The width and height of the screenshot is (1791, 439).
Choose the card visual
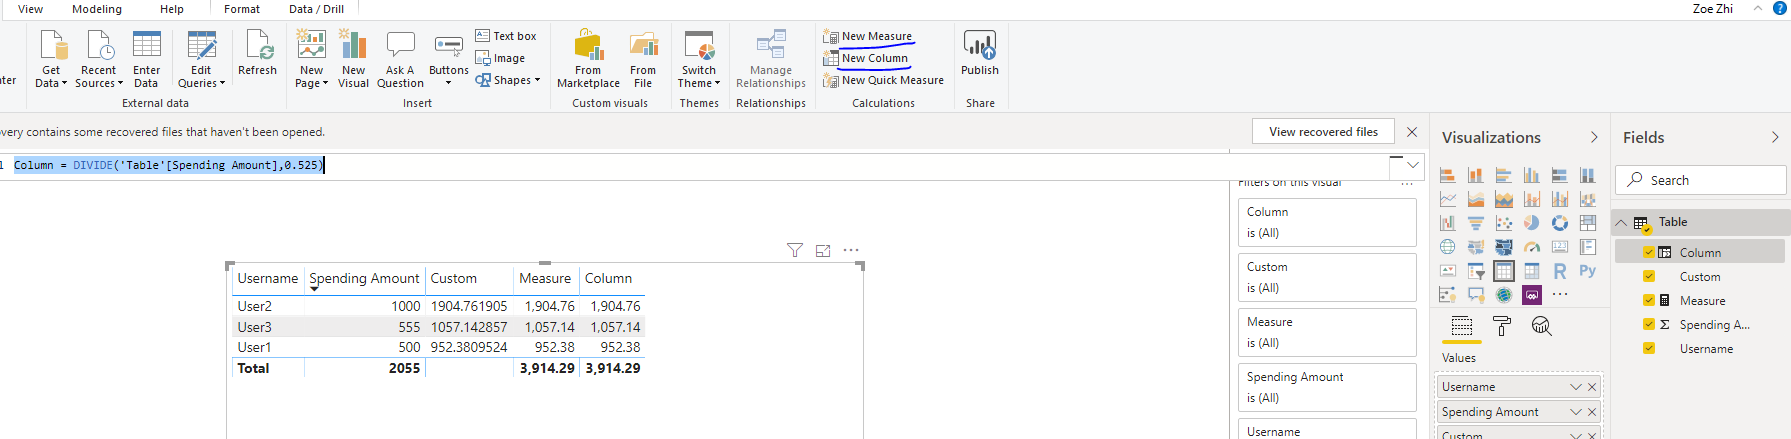pos(1559,247)
